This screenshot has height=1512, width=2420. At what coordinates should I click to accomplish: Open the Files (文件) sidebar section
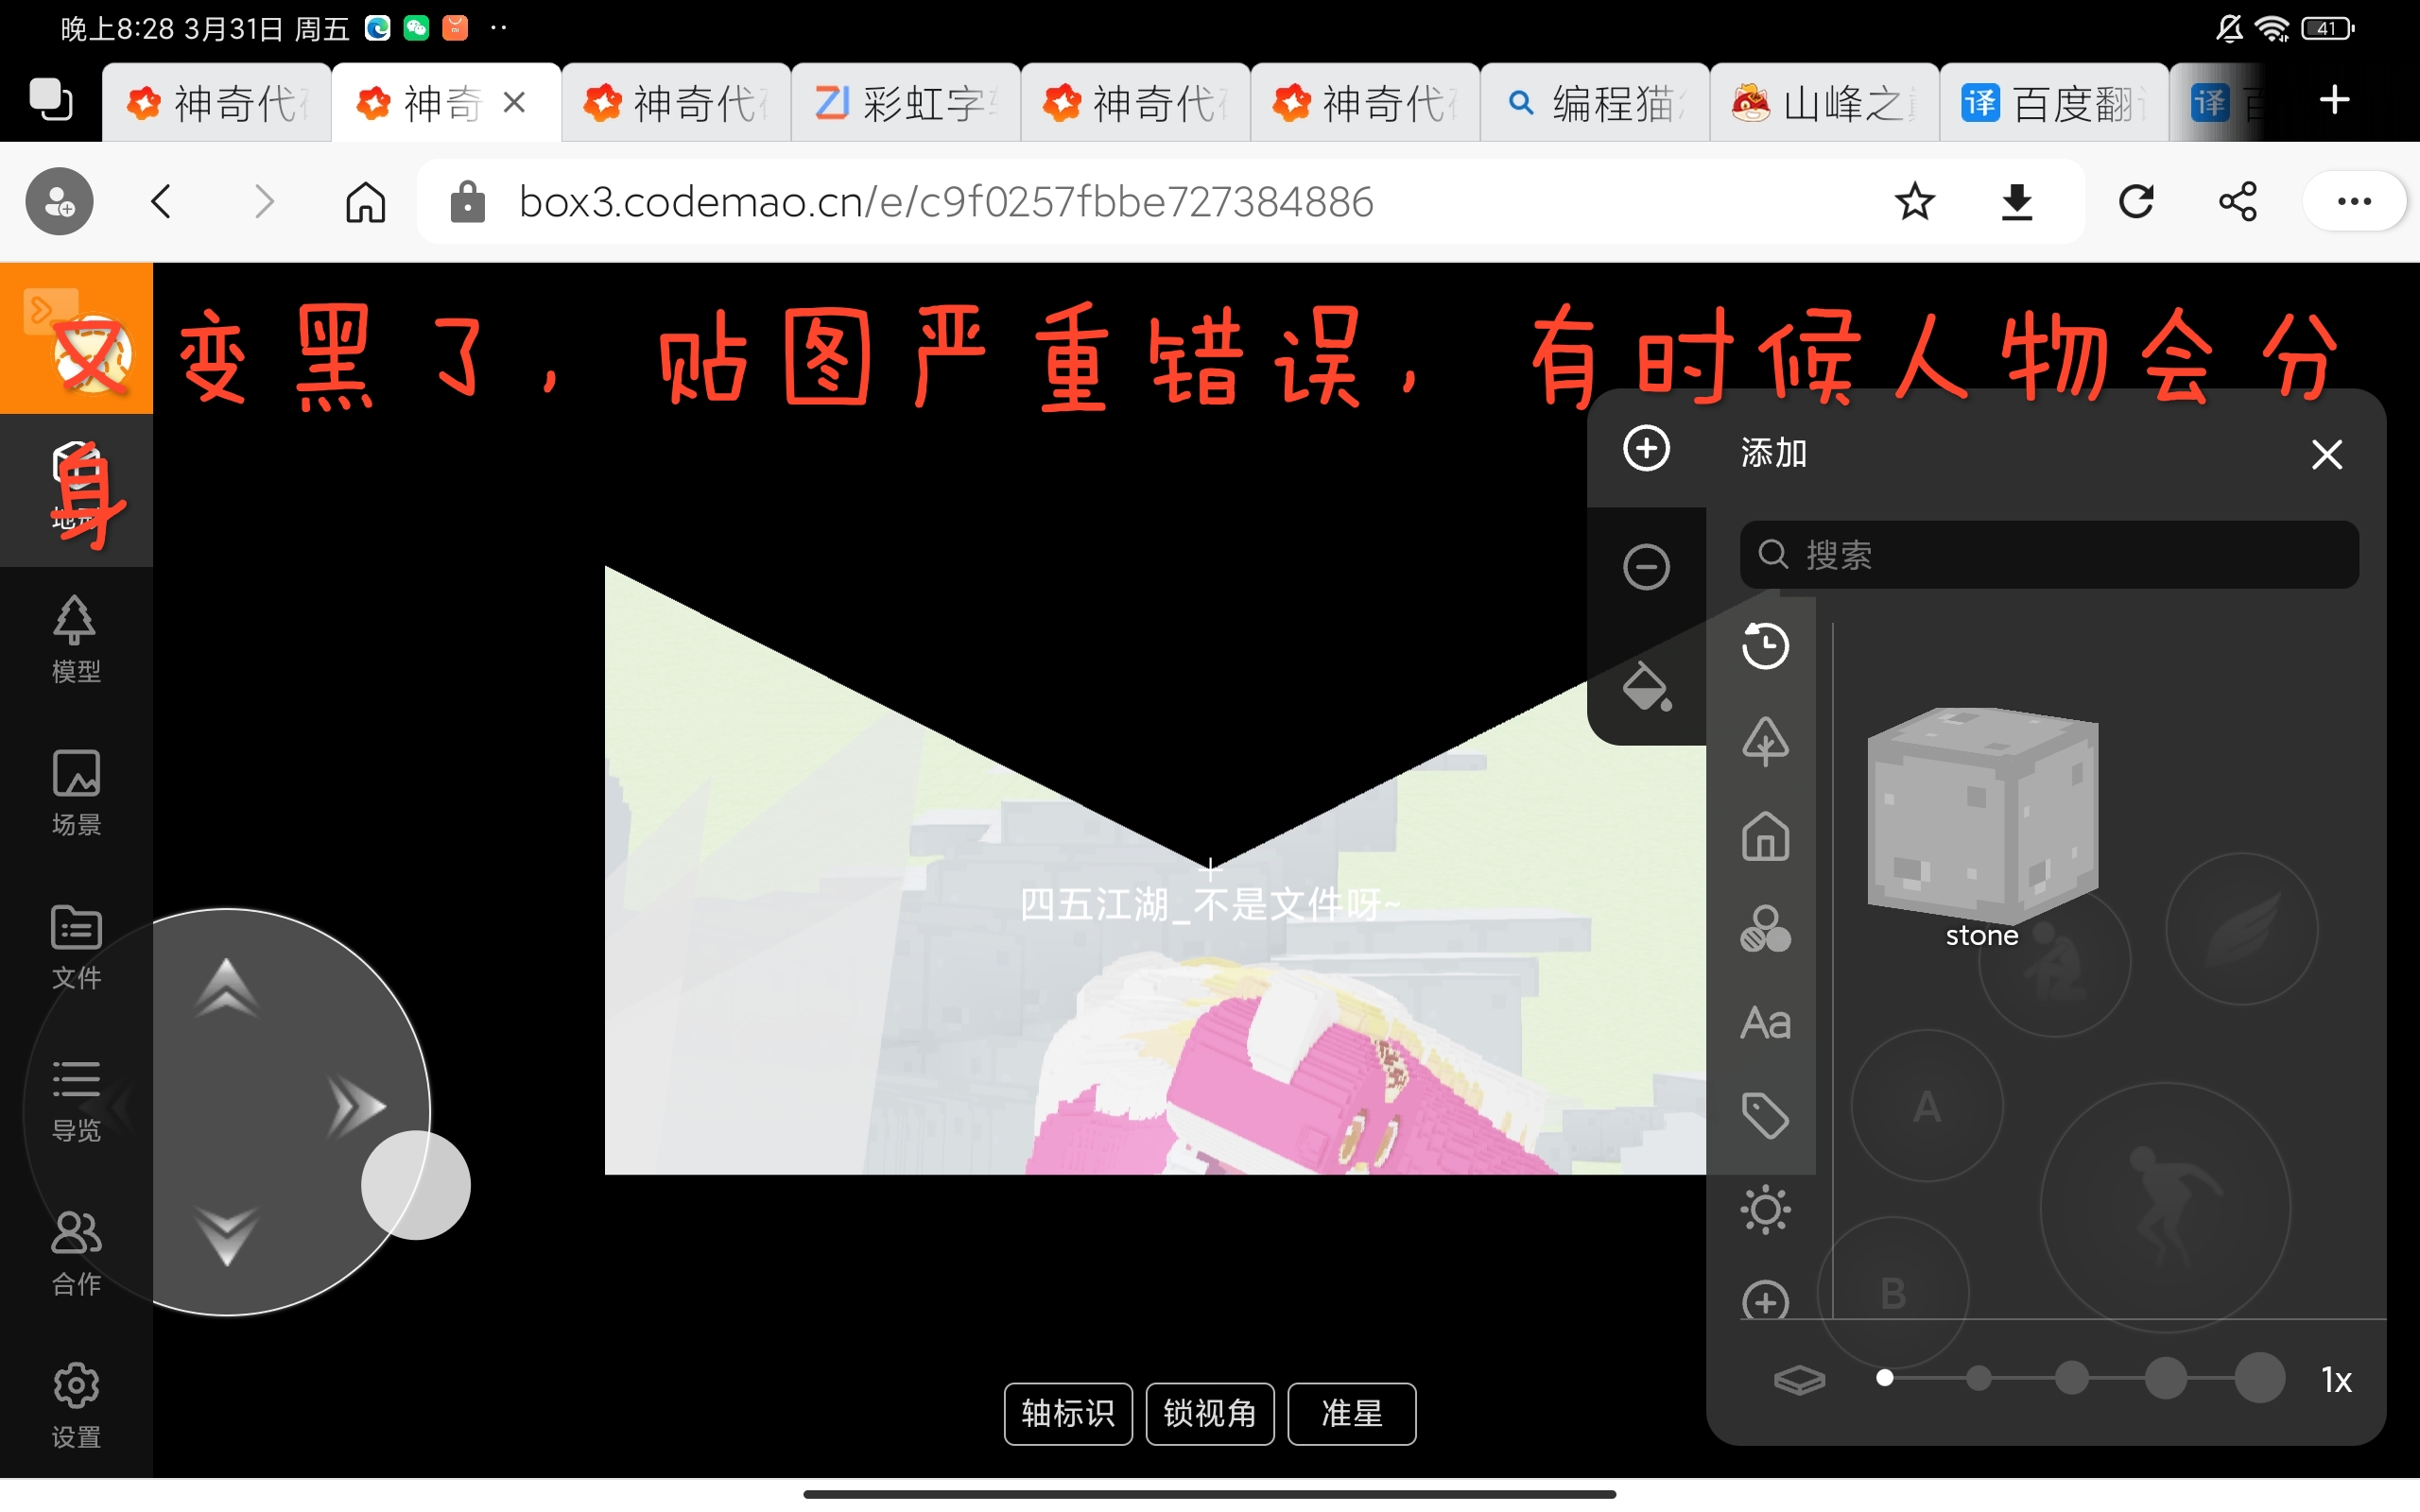tap(76, 946)
